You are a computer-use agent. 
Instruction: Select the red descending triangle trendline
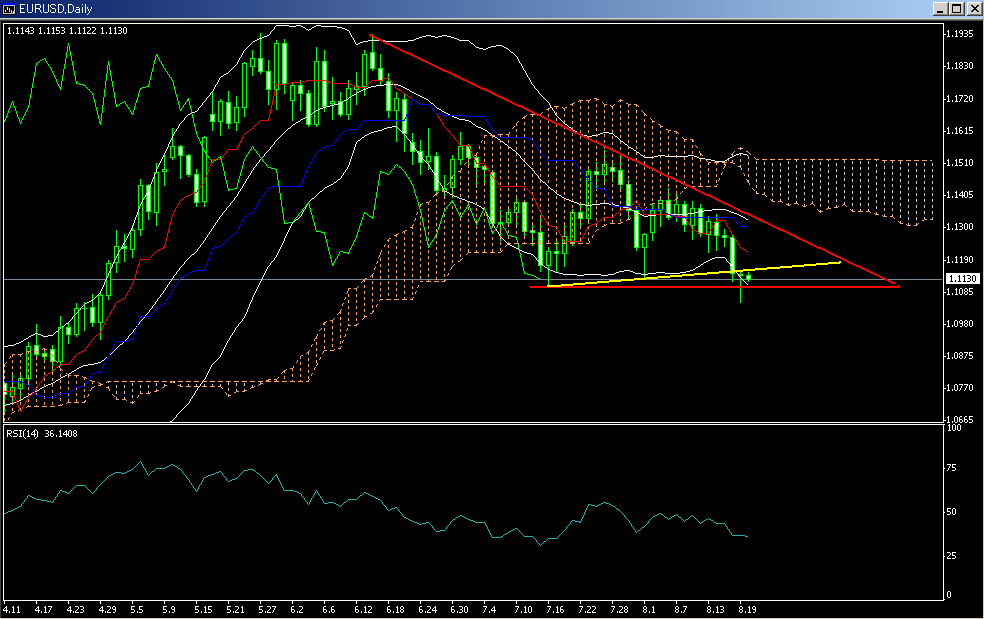tap(634, 160)
